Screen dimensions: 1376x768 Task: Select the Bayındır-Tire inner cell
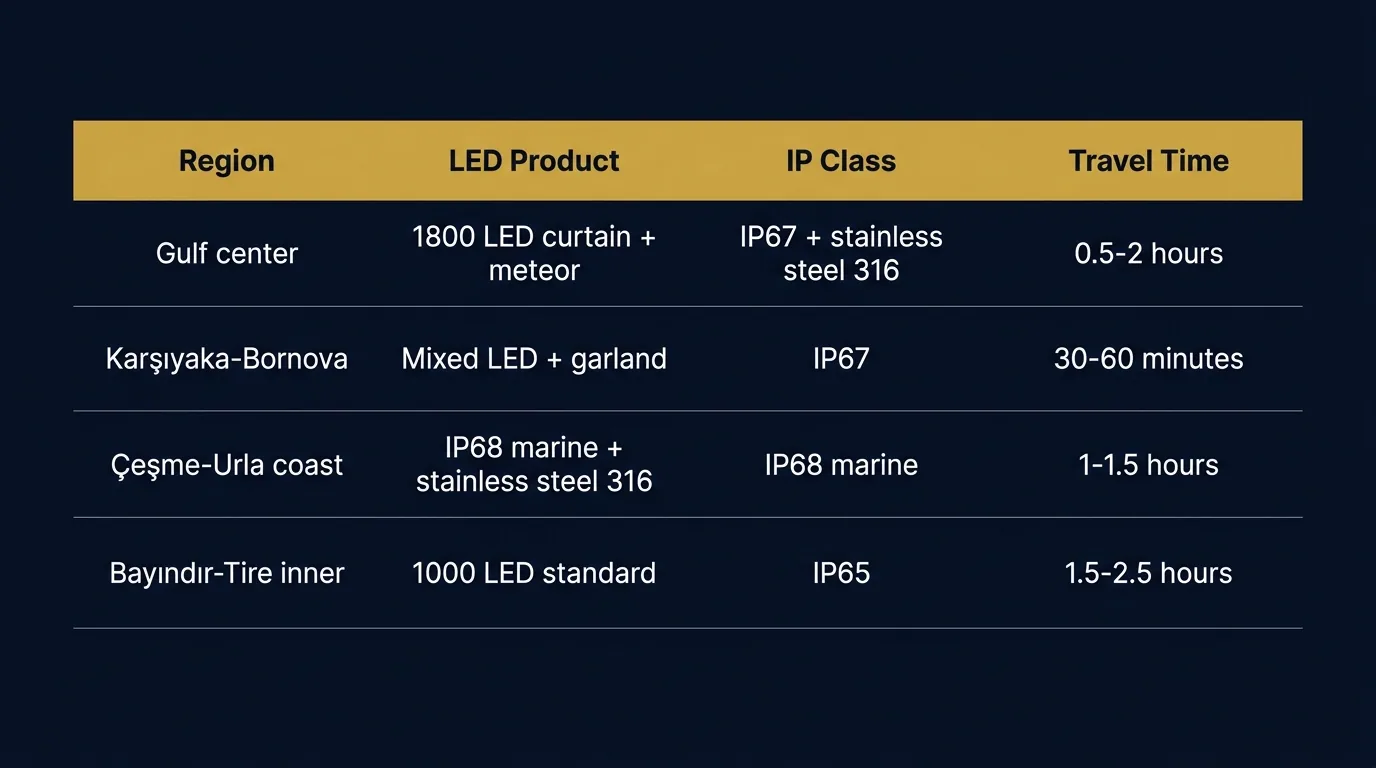[227, 573]
